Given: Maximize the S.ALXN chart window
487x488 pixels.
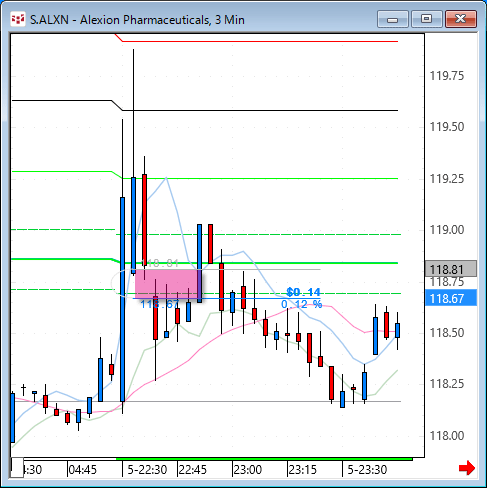Looking at the screenshot, I should coord(427,19).
